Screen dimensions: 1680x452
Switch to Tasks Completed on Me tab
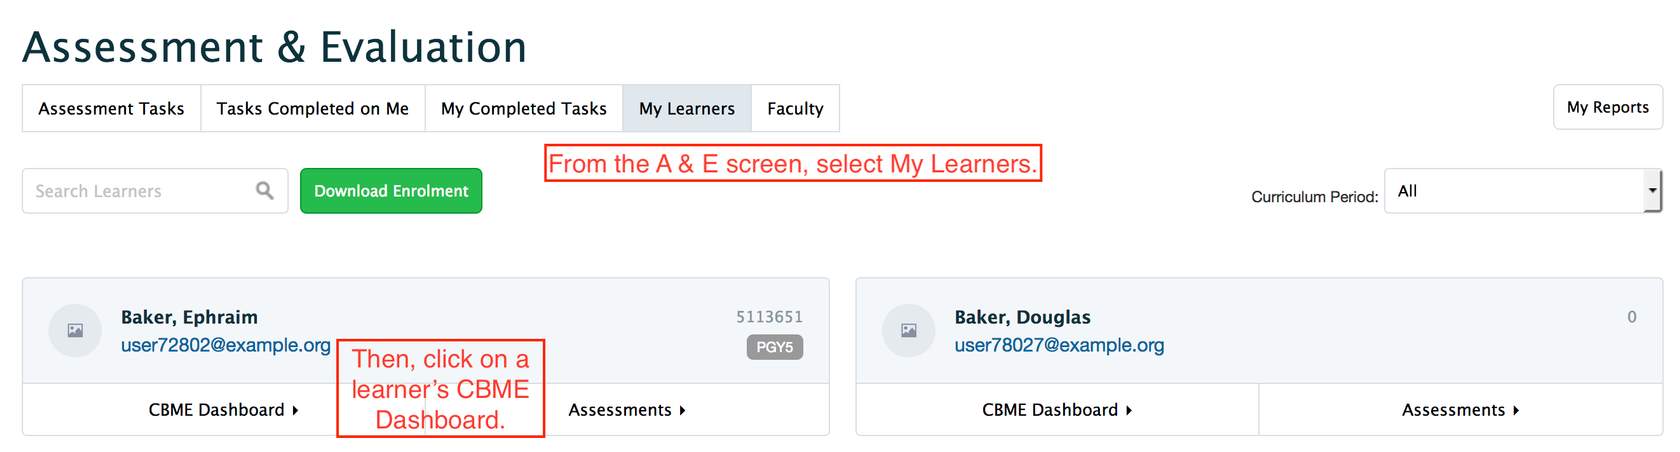pyautogui.click(x=312, y=108)
